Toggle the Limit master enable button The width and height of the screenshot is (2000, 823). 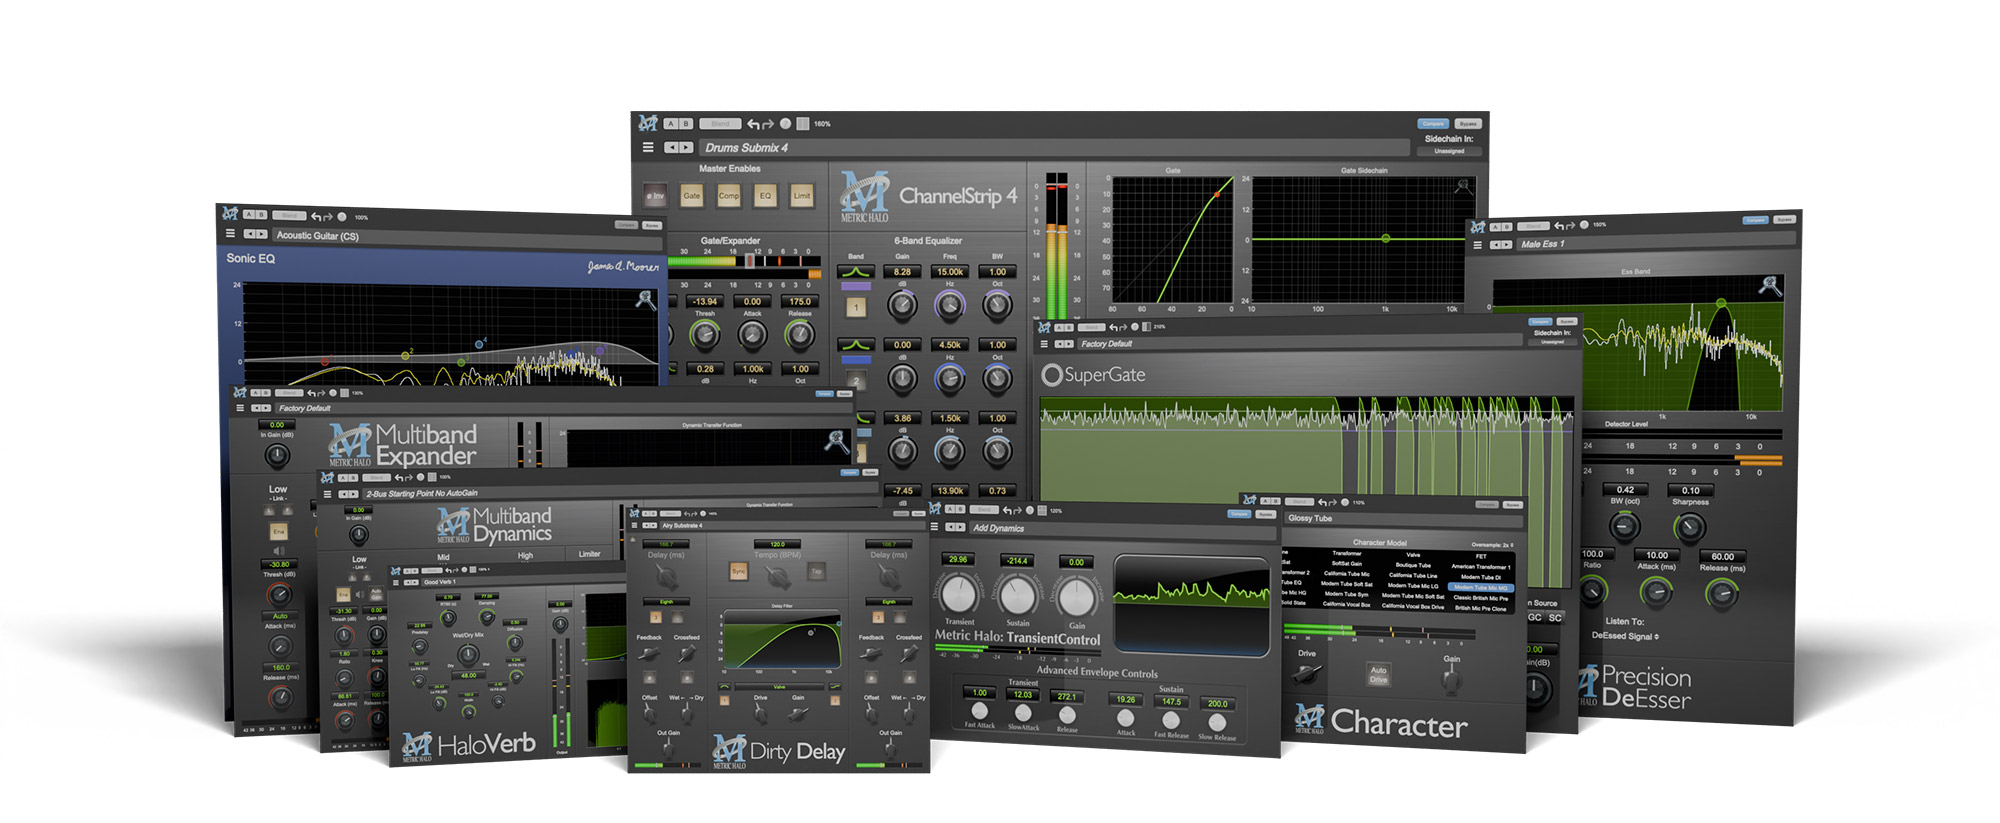802,196
